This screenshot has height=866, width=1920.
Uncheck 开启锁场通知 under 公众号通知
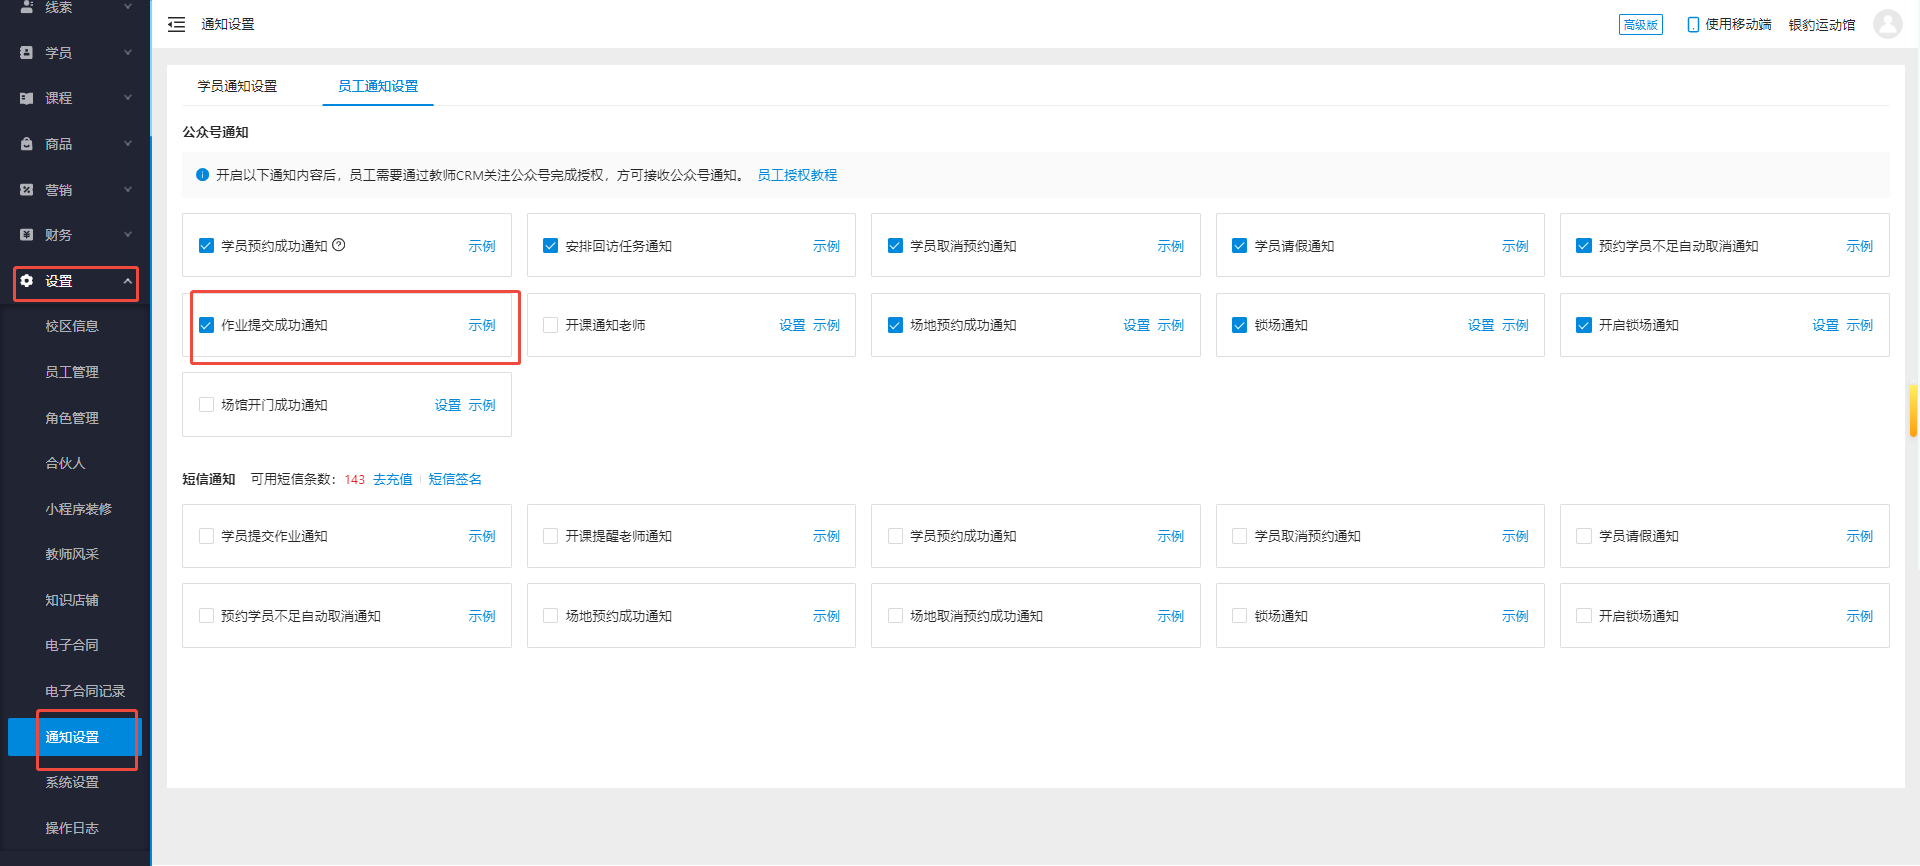tap(1584, 325)
